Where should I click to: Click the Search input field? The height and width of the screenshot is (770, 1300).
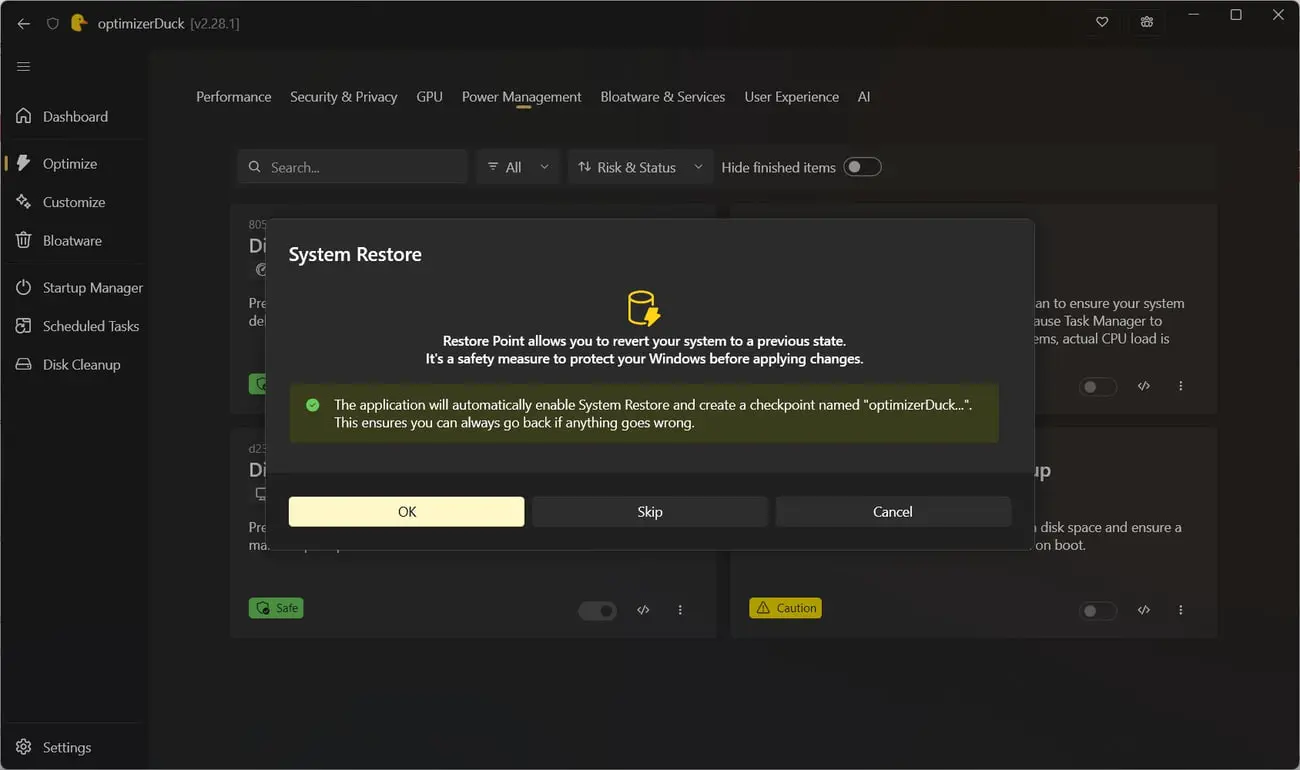point(353,167)
